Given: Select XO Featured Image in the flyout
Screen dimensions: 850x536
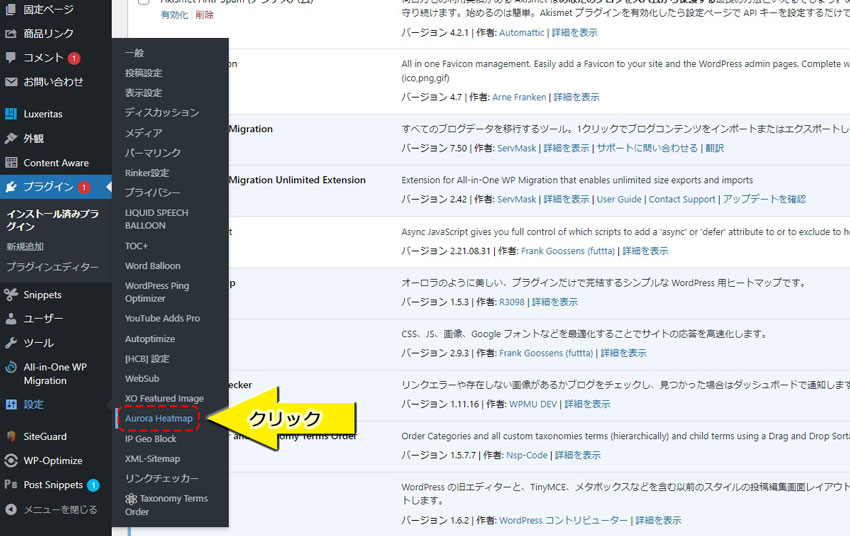Looking at the screenshot, I should coord(164,398).
